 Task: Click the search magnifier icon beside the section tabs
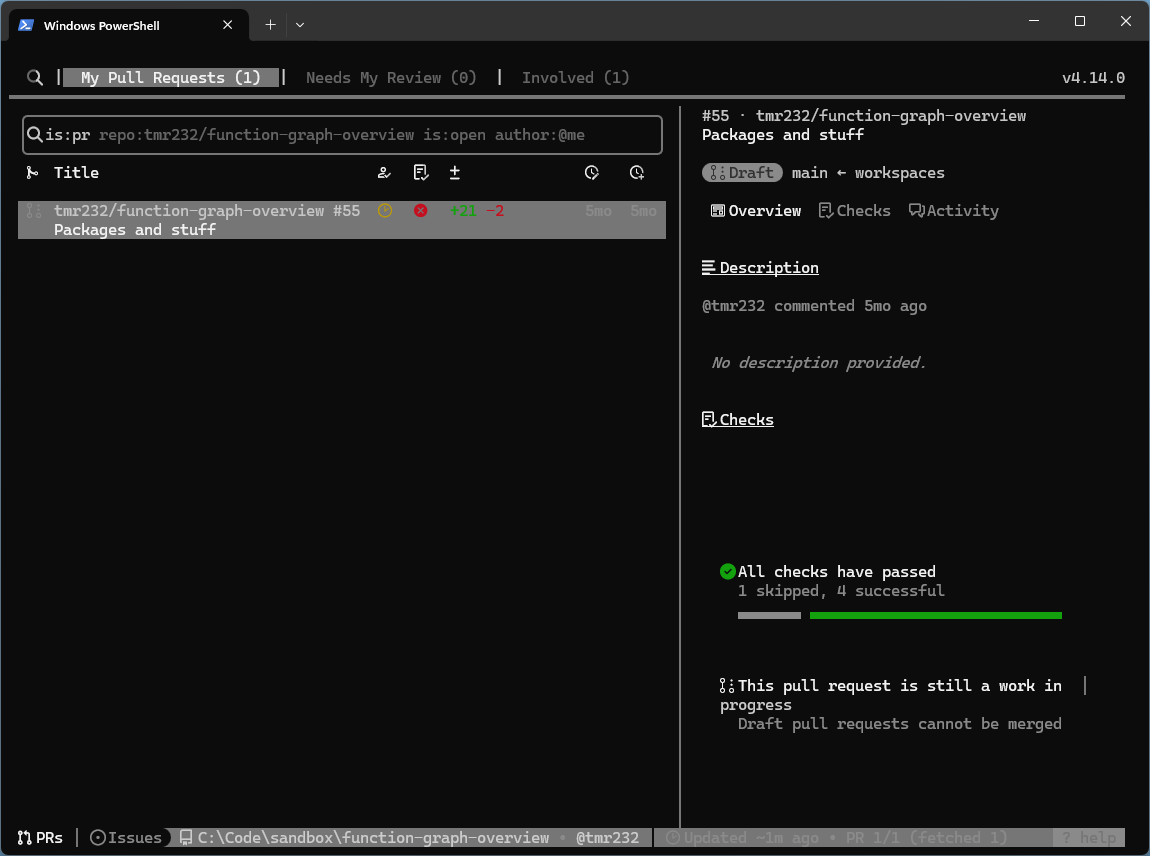pyautogui.click(x=34, y=78)
